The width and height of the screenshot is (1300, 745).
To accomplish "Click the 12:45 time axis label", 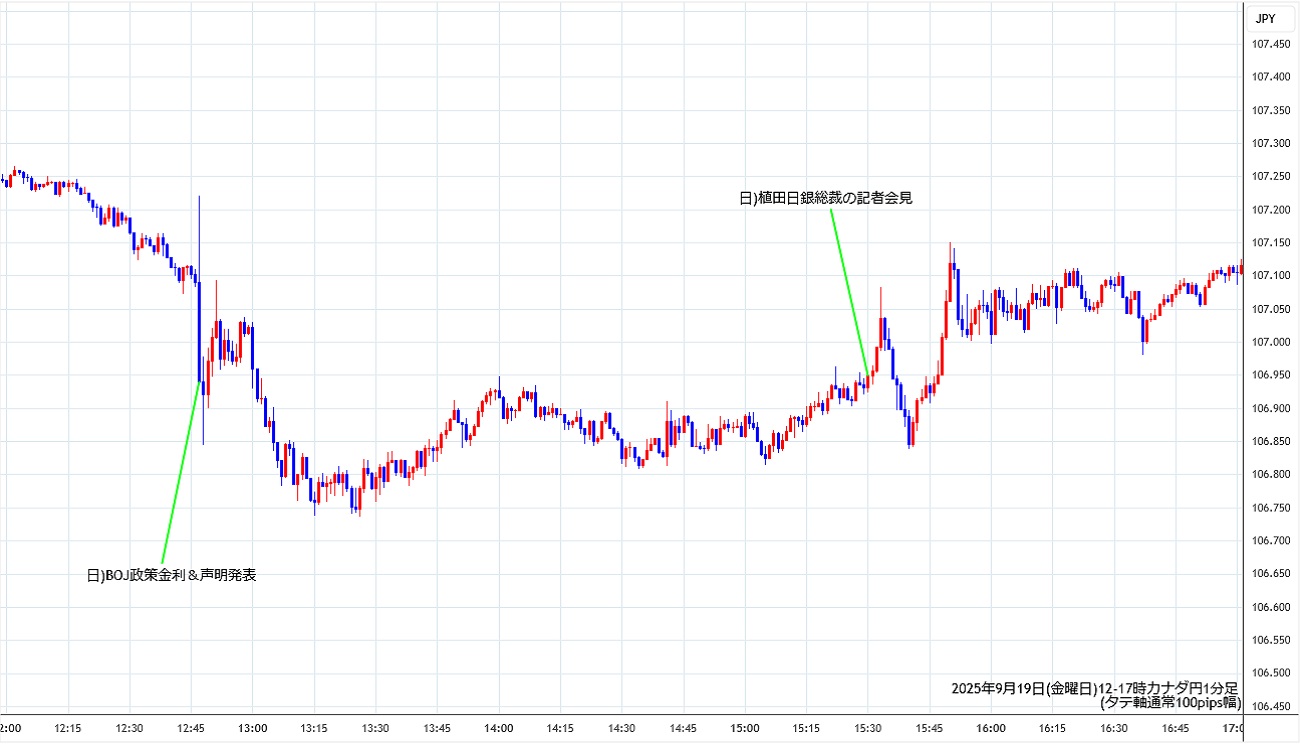I will pos(191,729).
